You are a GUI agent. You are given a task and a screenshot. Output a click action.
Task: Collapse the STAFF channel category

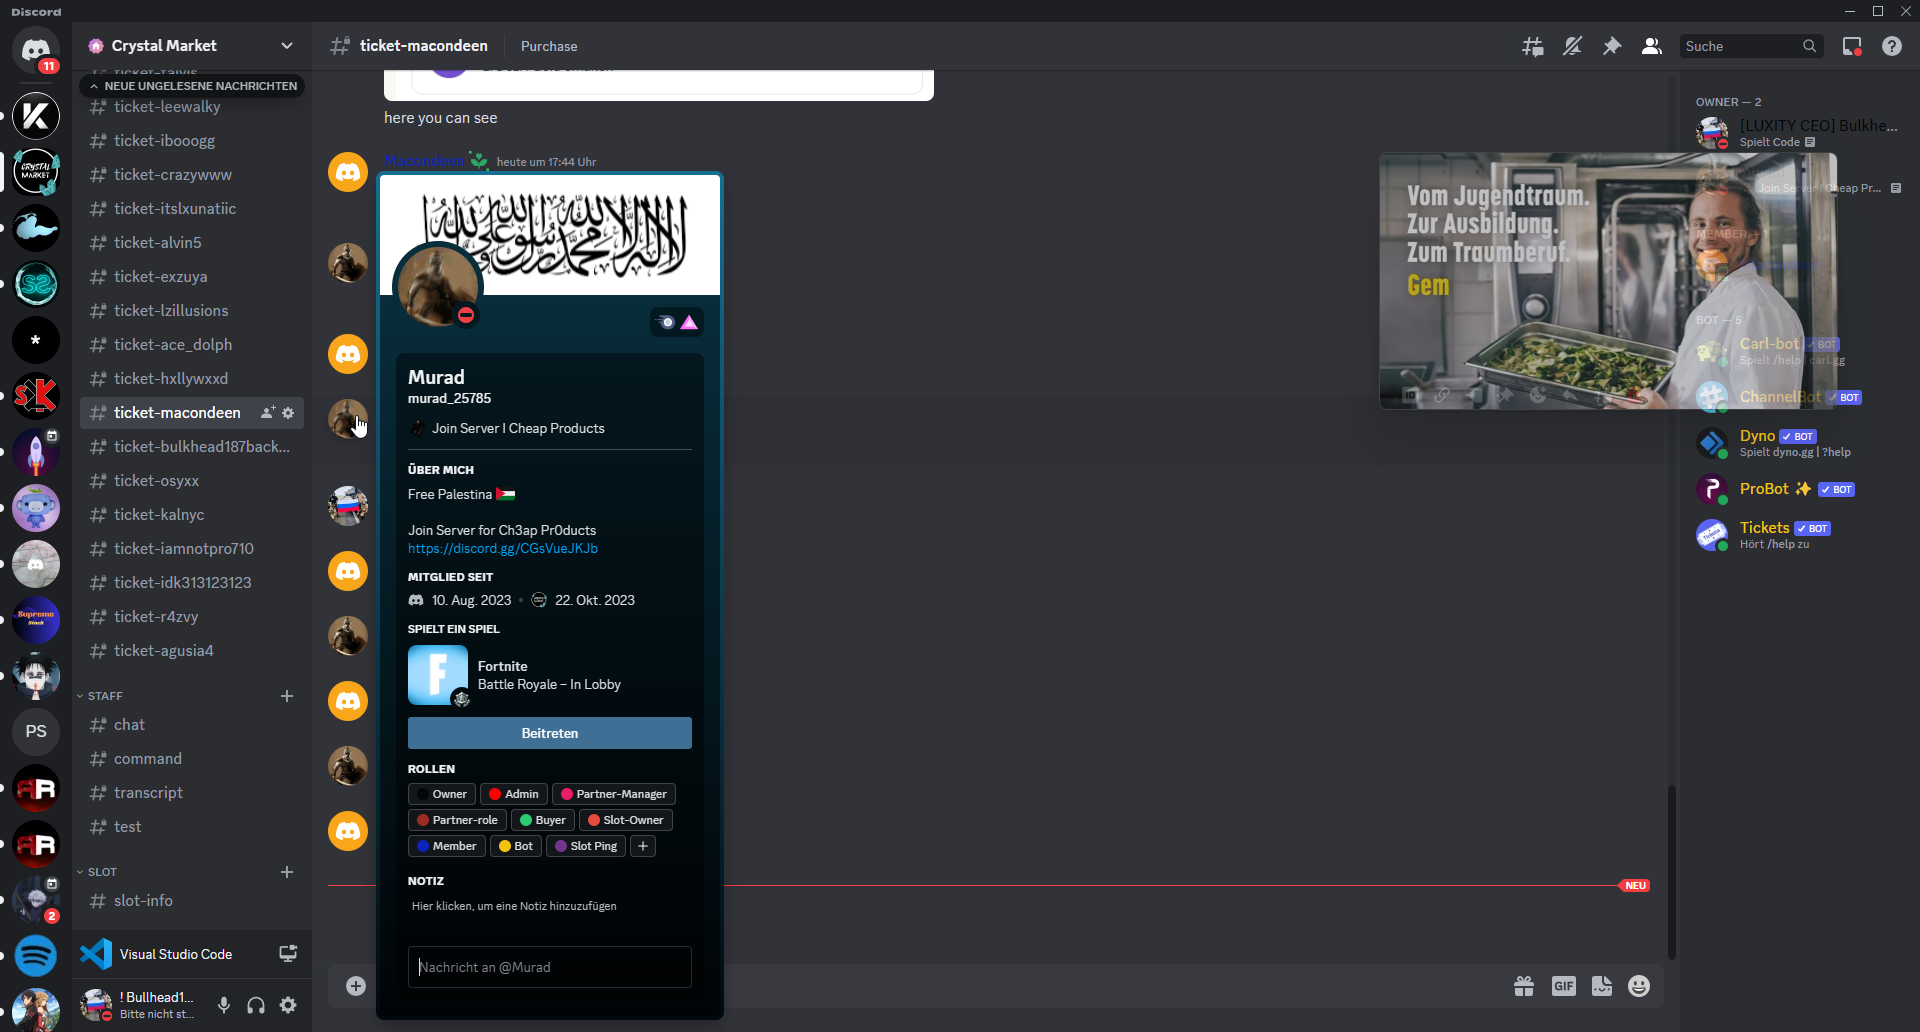(104, 696)
